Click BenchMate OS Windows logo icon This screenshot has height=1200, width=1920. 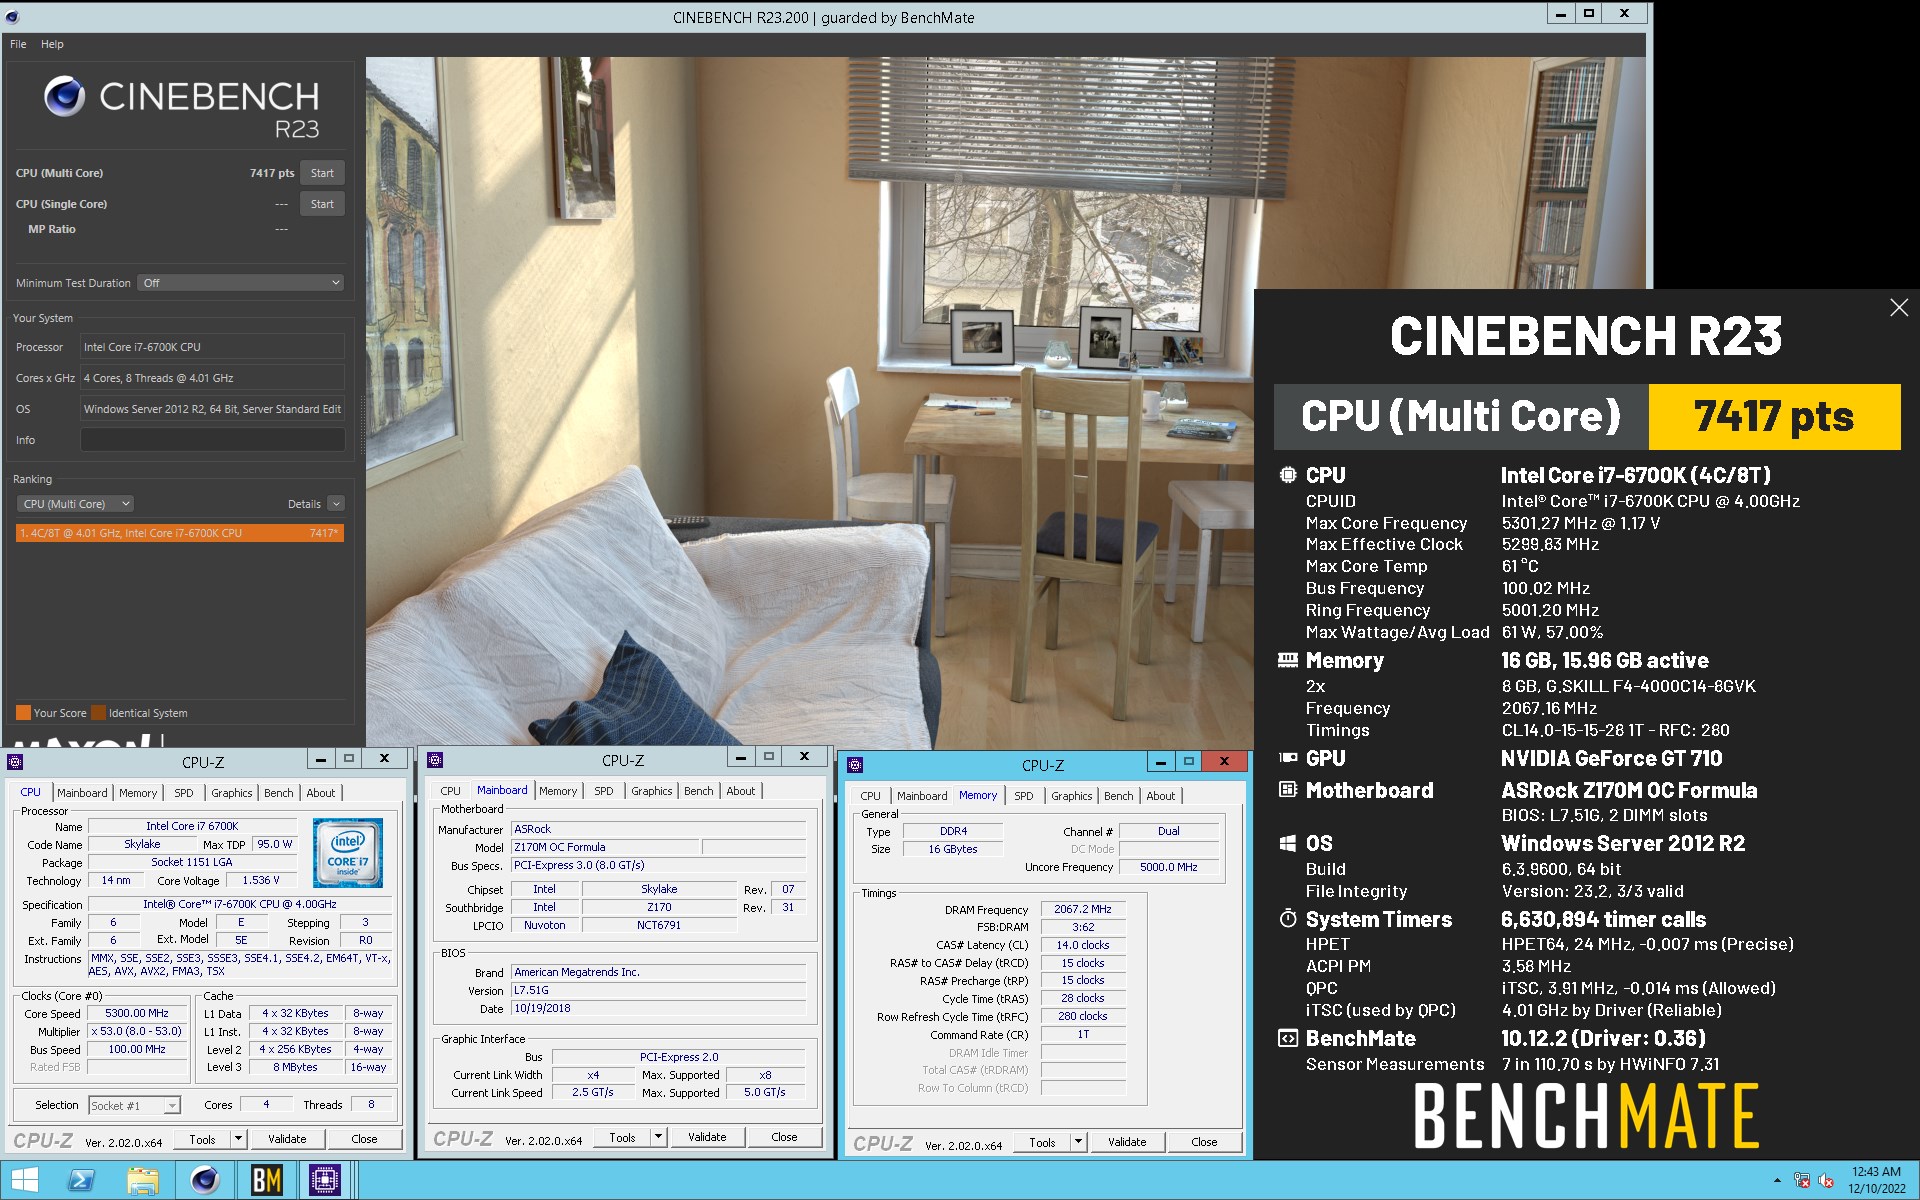click(x=1288, y=843)
